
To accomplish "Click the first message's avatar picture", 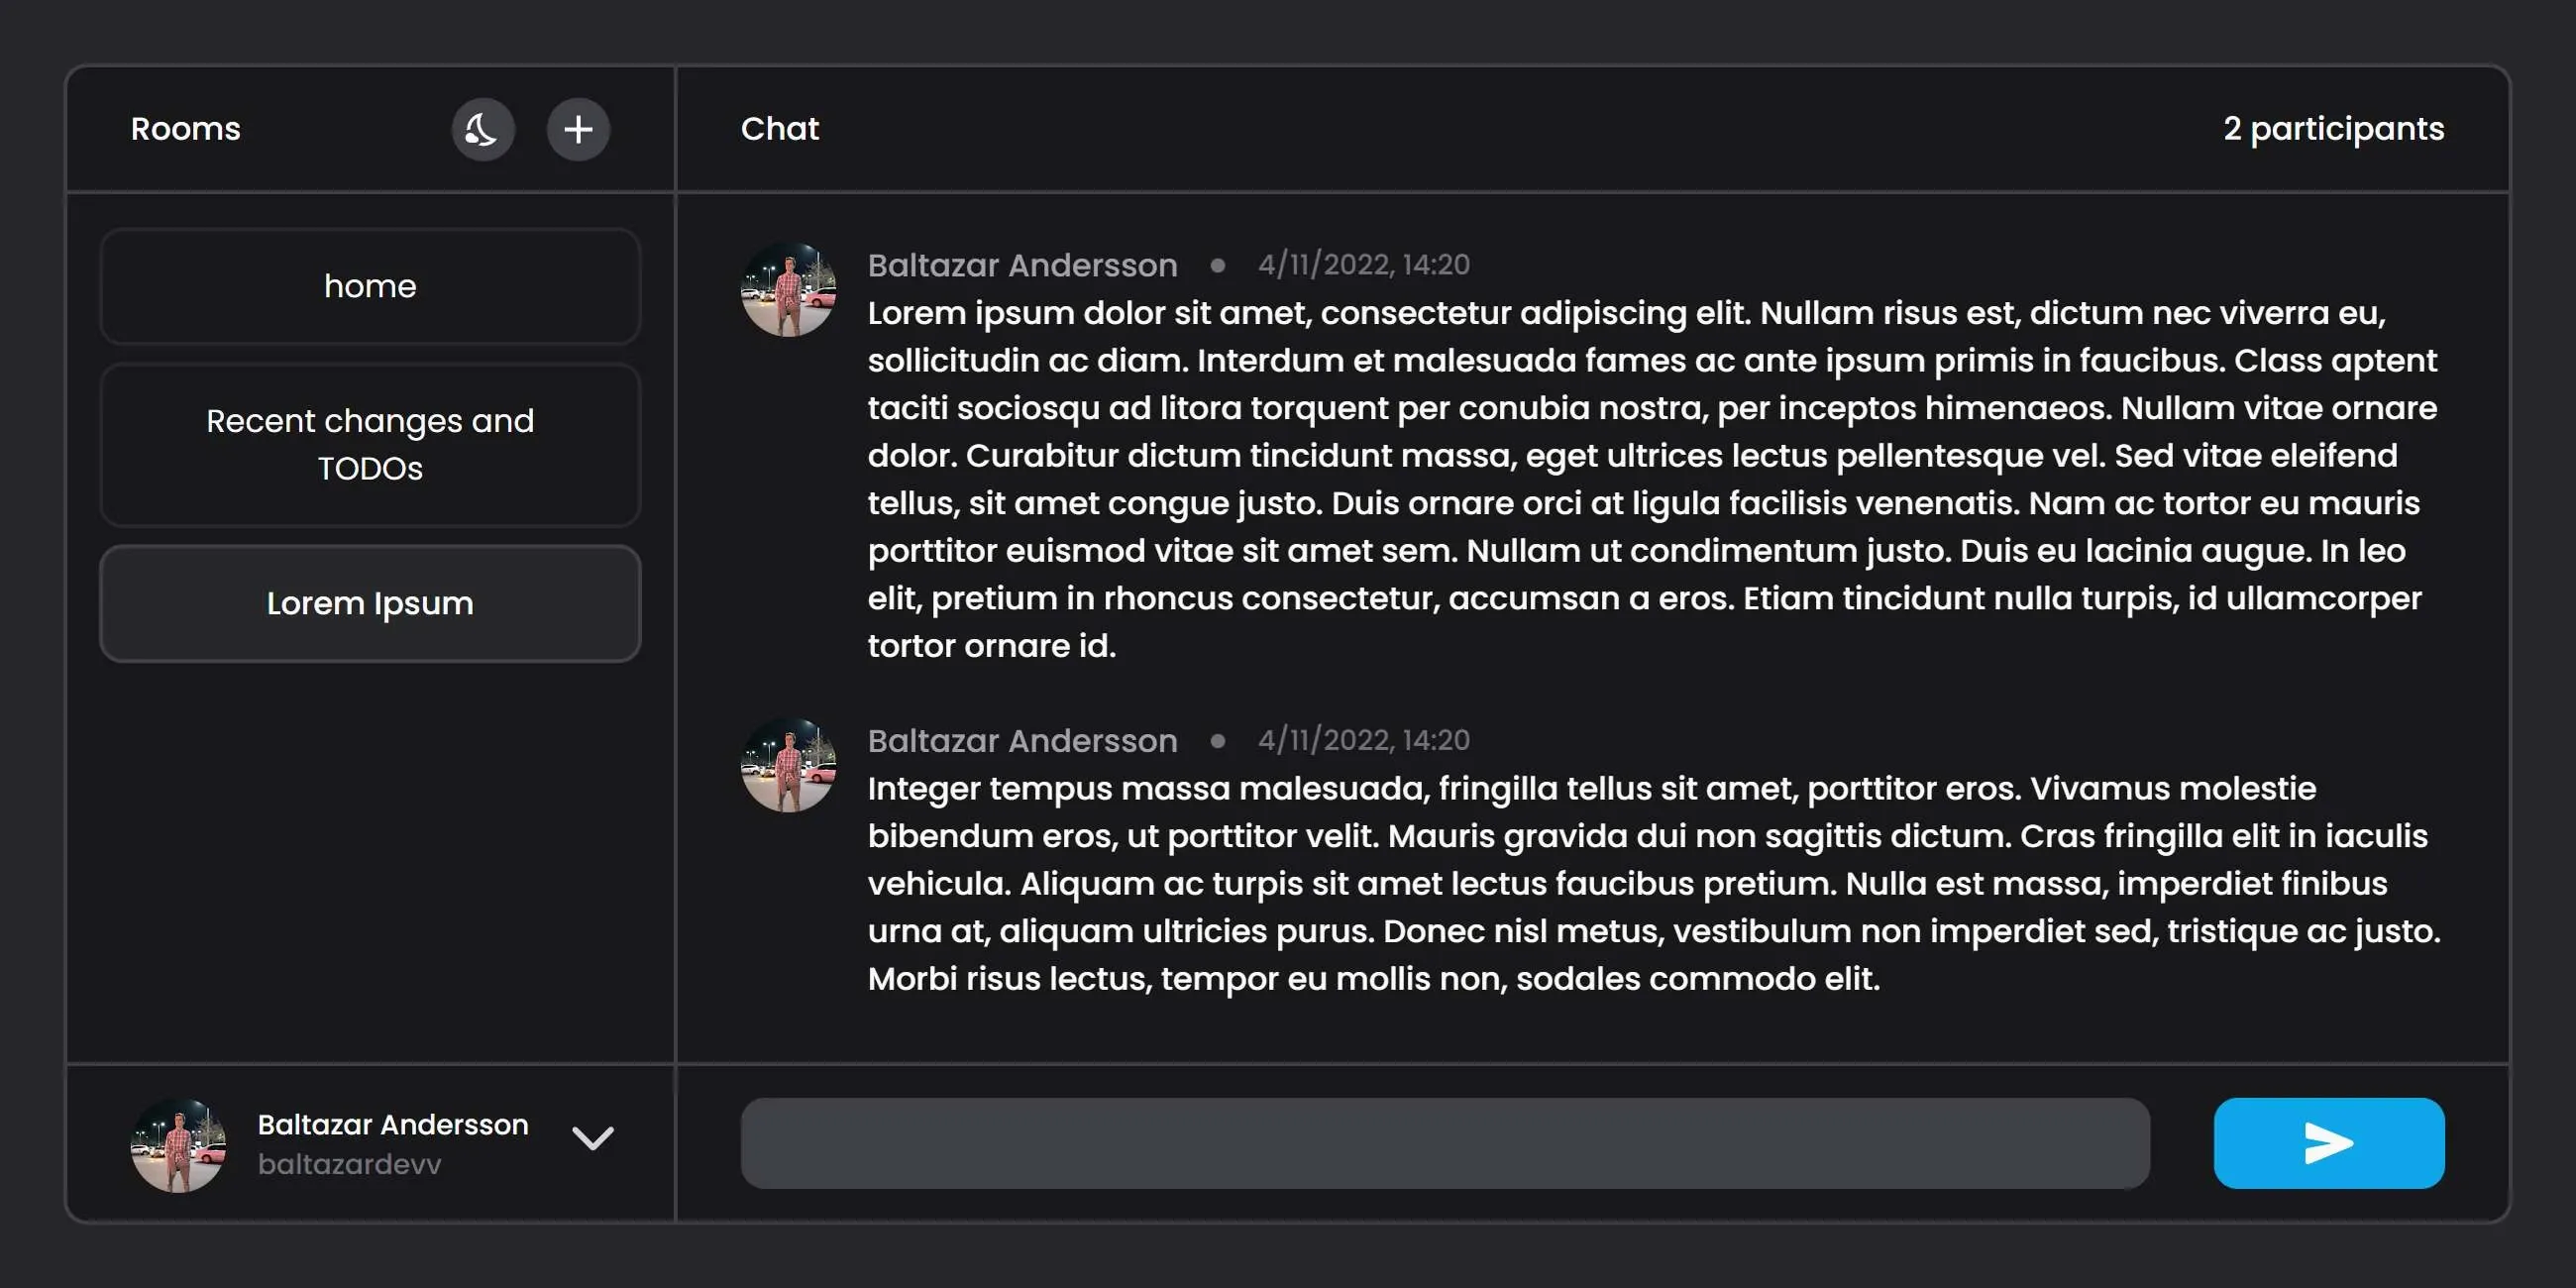I will coord(788,289).
